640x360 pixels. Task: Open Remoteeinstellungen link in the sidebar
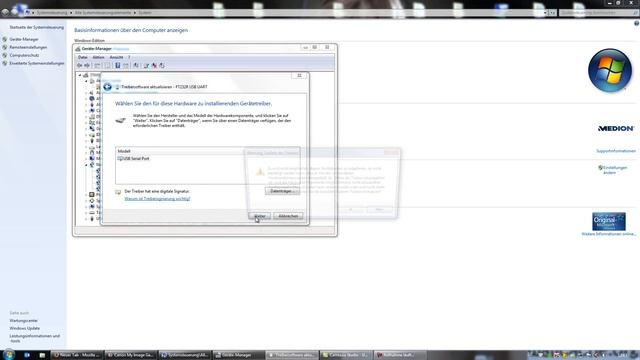pyautogui.click(x=28, y=47)
